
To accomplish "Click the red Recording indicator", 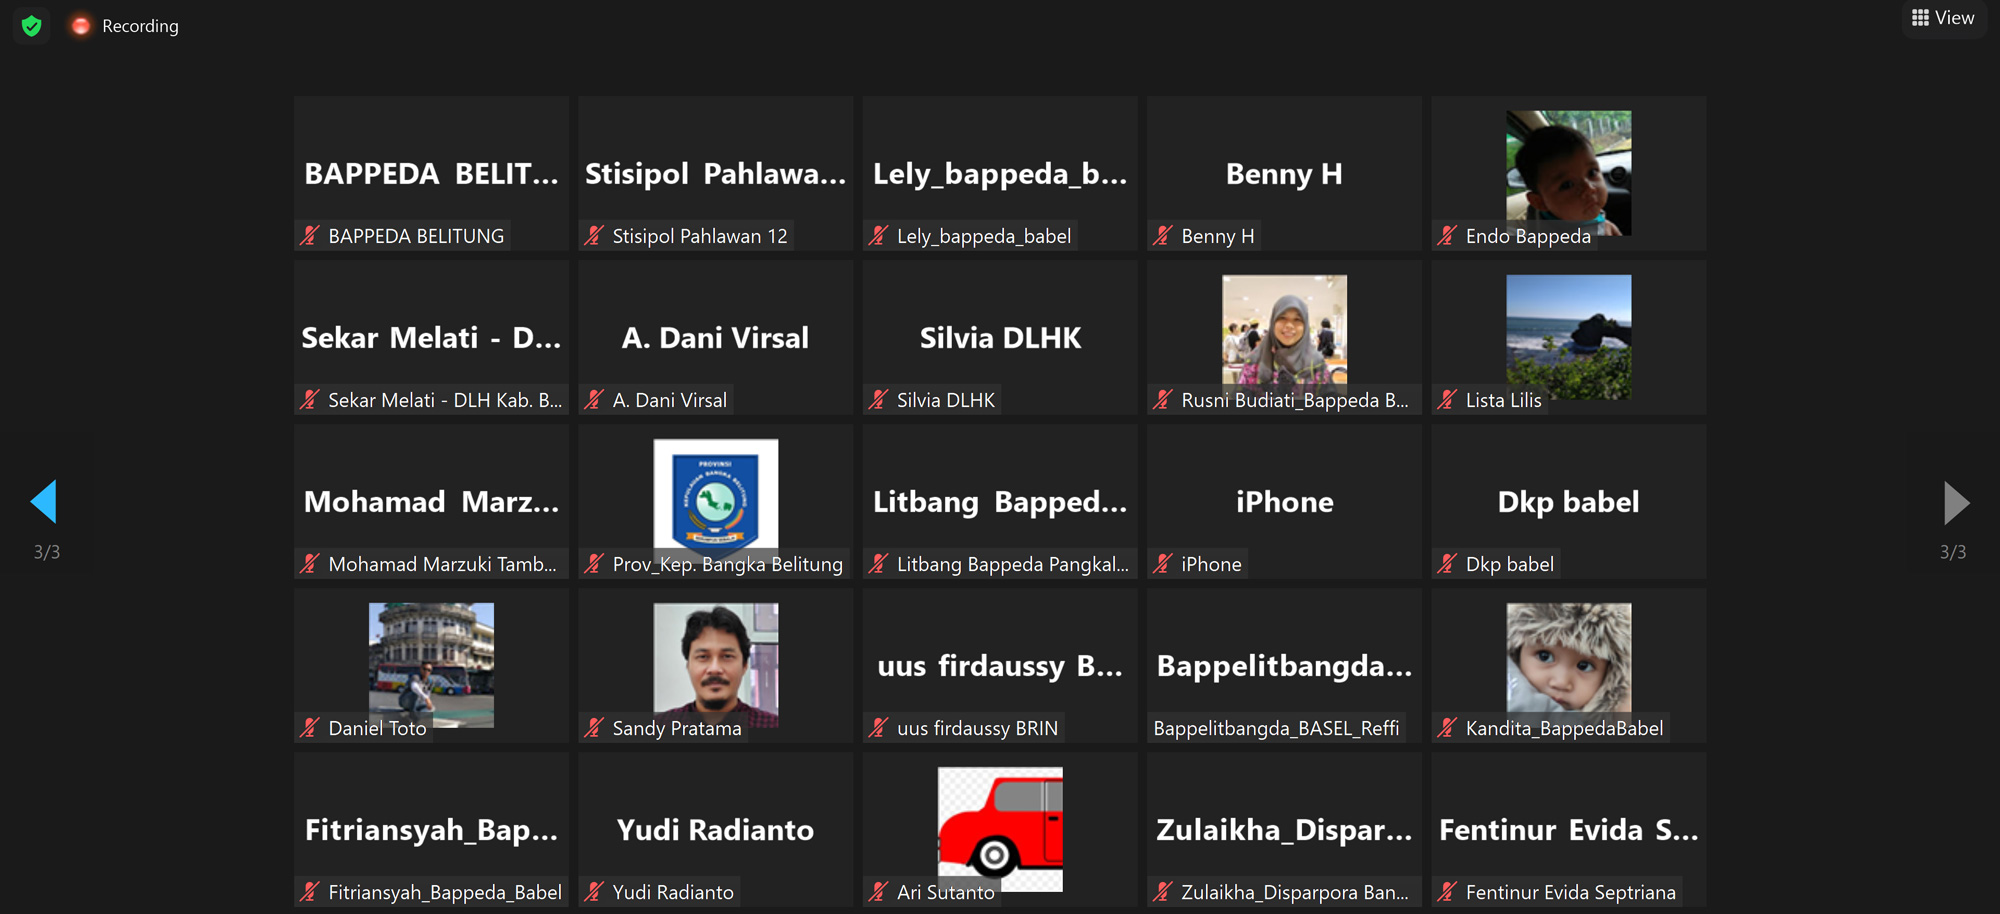I will (x=125, y=26).
